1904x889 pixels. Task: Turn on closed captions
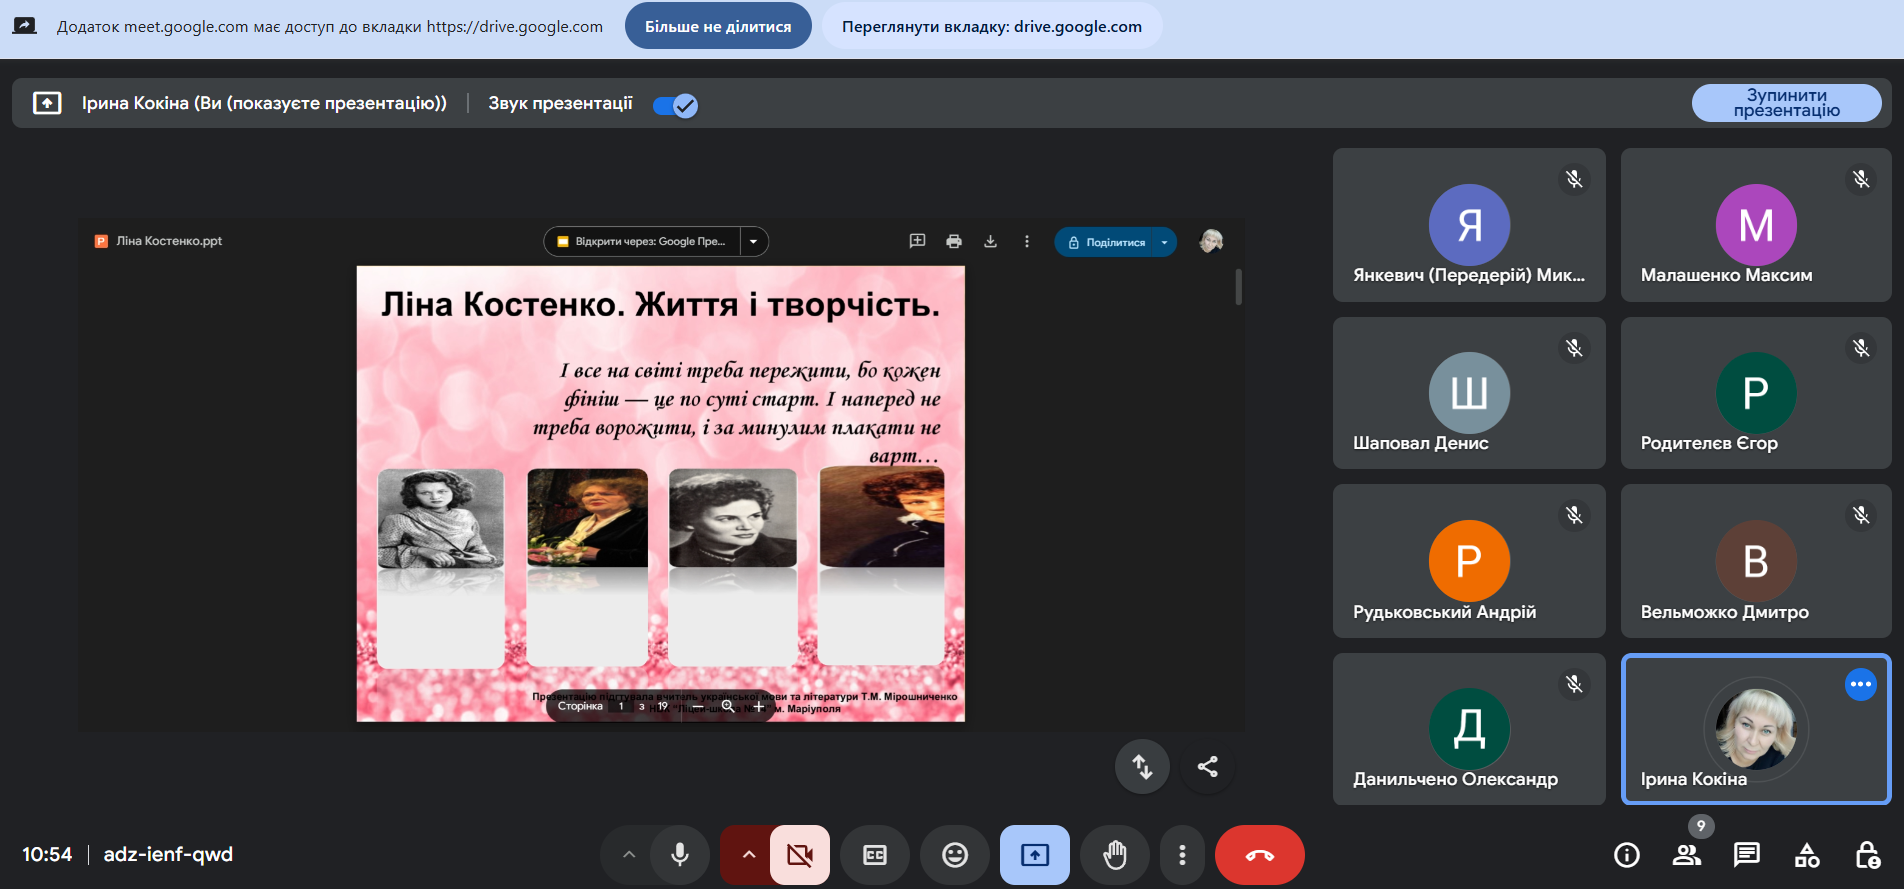(x=875, y=855)
